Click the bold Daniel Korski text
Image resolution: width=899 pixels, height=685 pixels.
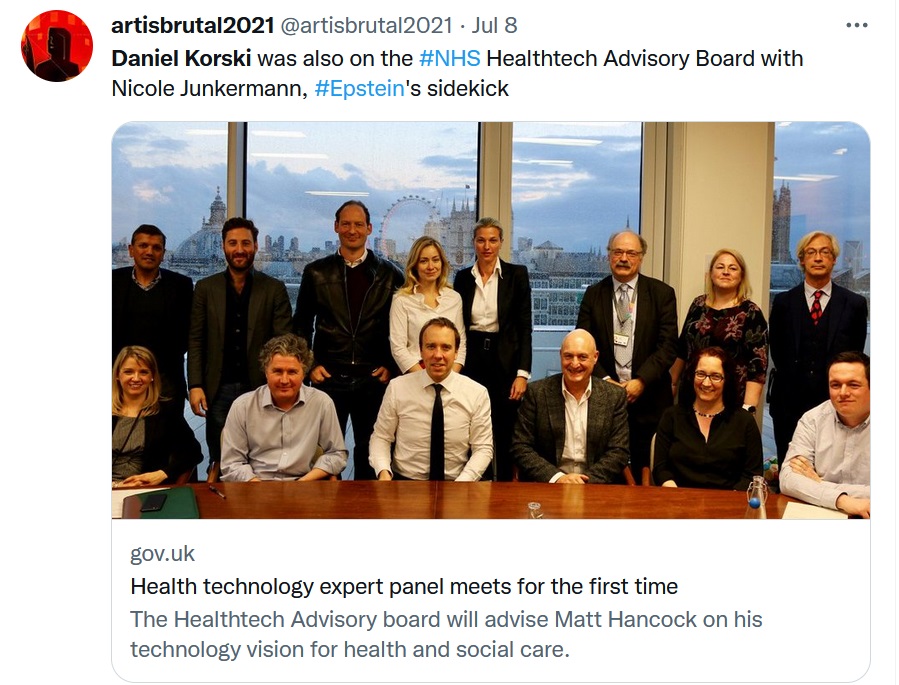click(x=181, y=58)
